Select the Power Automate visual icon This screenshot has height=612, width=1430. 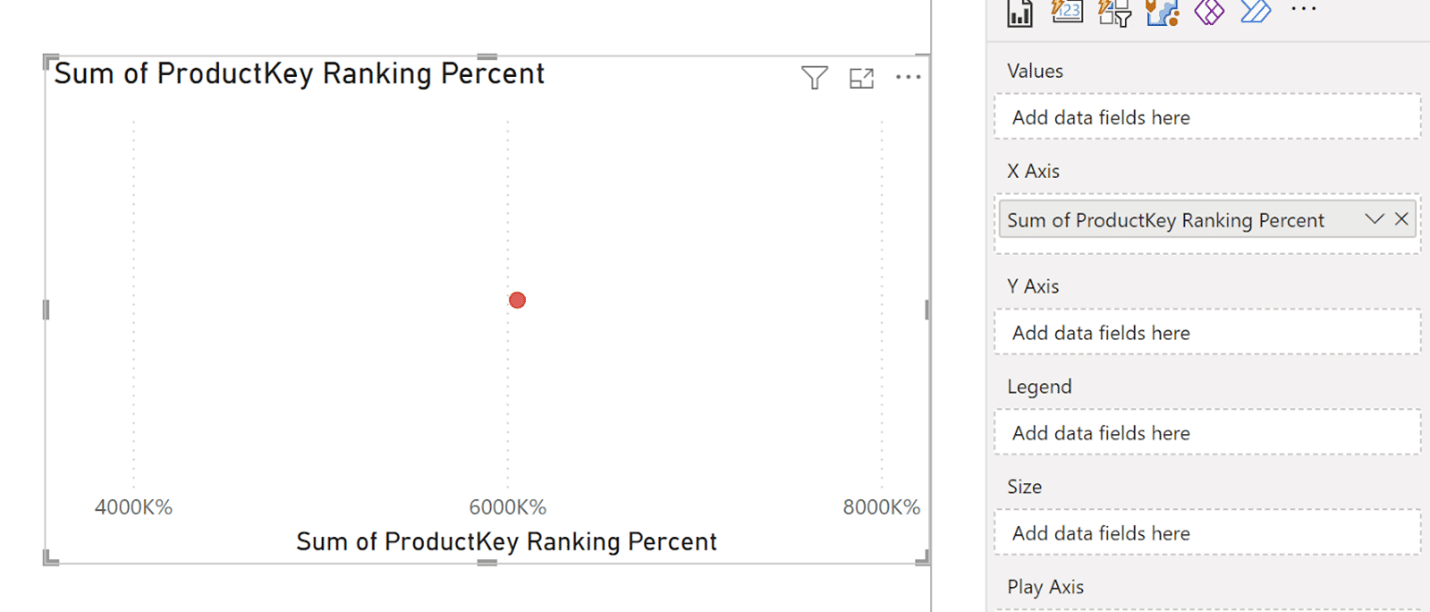[x=1255, y=12]
